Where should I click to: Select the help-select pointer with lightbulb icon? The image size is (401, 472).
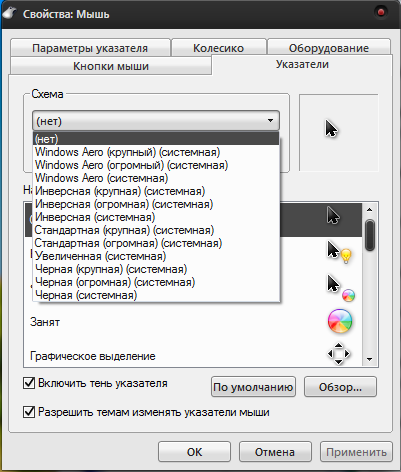[339, 252]
